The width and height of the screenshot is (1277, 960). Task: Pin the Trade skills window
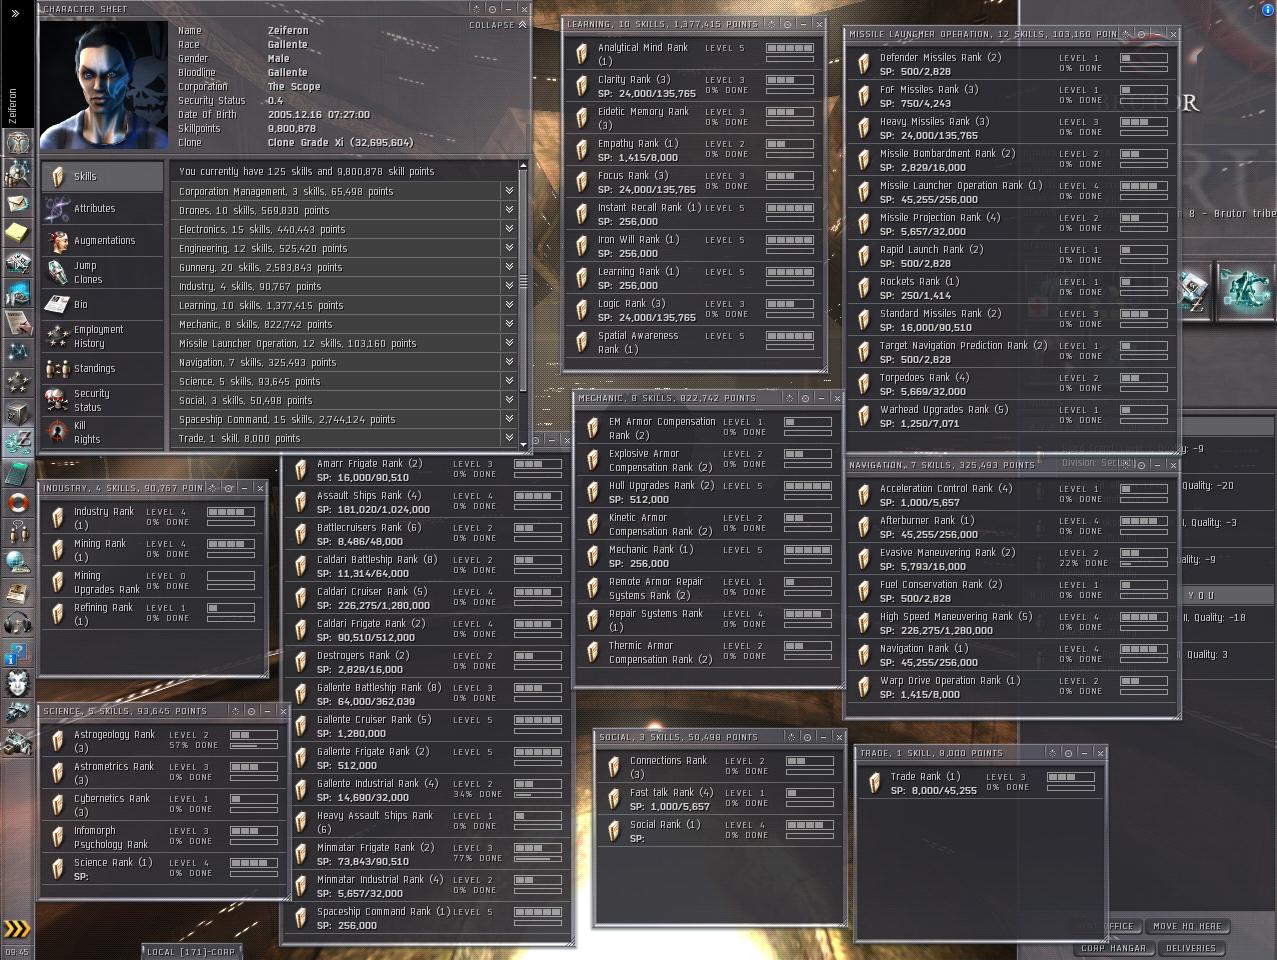pyautogui.click(x=1068, y=753)
